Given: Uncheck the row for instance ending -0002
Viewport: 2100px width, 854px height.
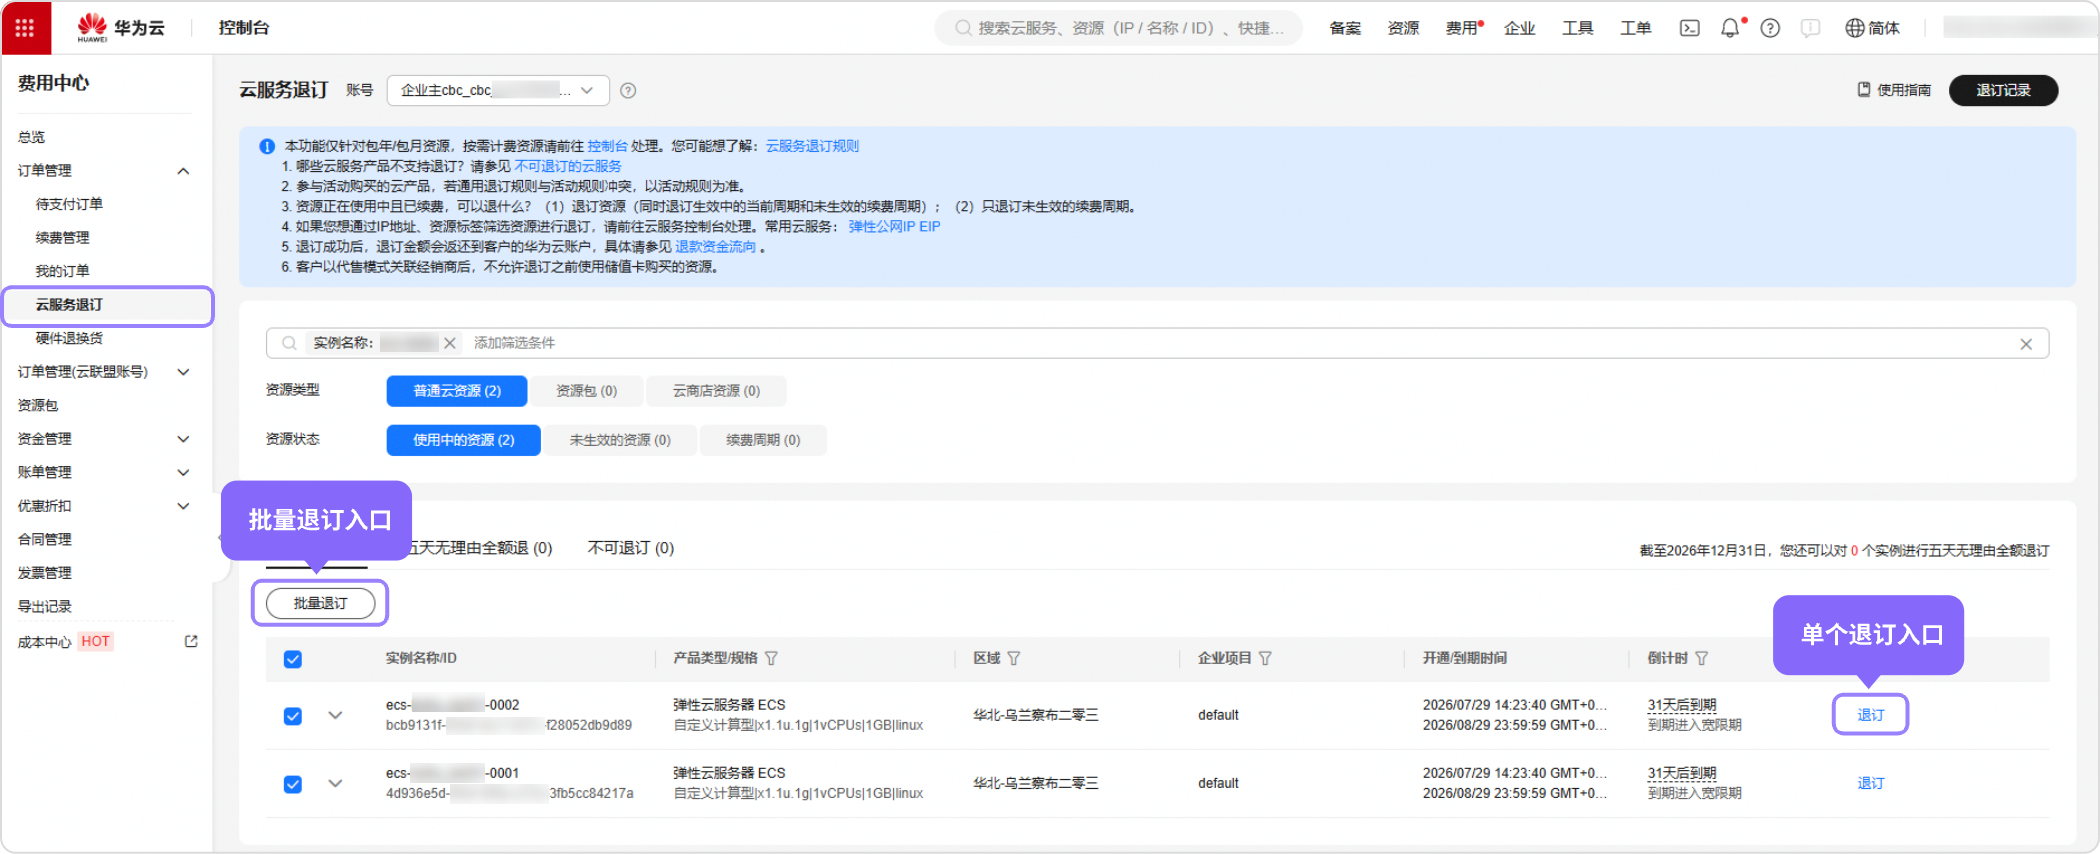Looking at the screenshot, I should click(x=293, y=716).
